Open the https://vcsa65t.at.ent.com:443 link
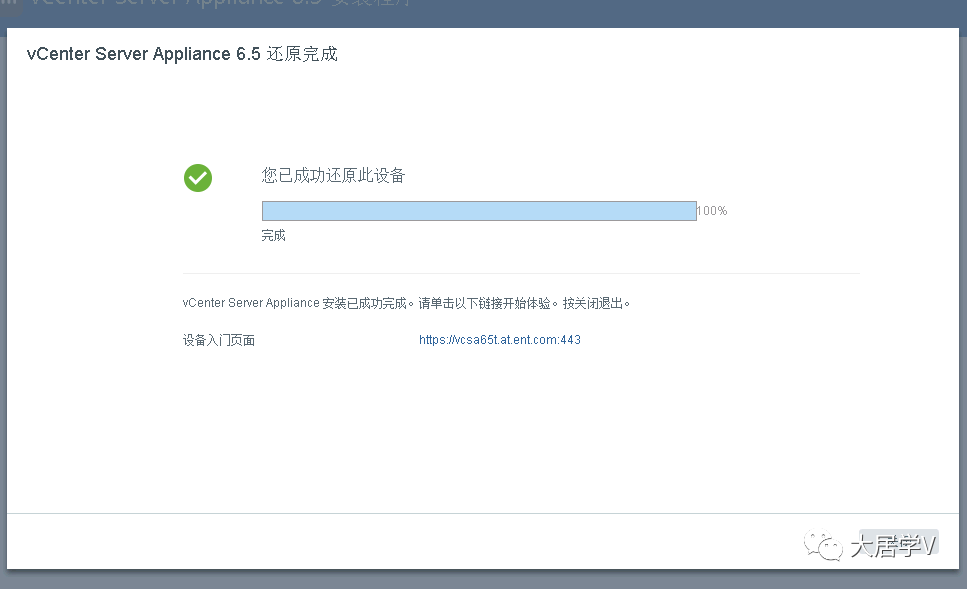Image resolution: width=967 pixels, height=589 pixels. pos(500,340)
